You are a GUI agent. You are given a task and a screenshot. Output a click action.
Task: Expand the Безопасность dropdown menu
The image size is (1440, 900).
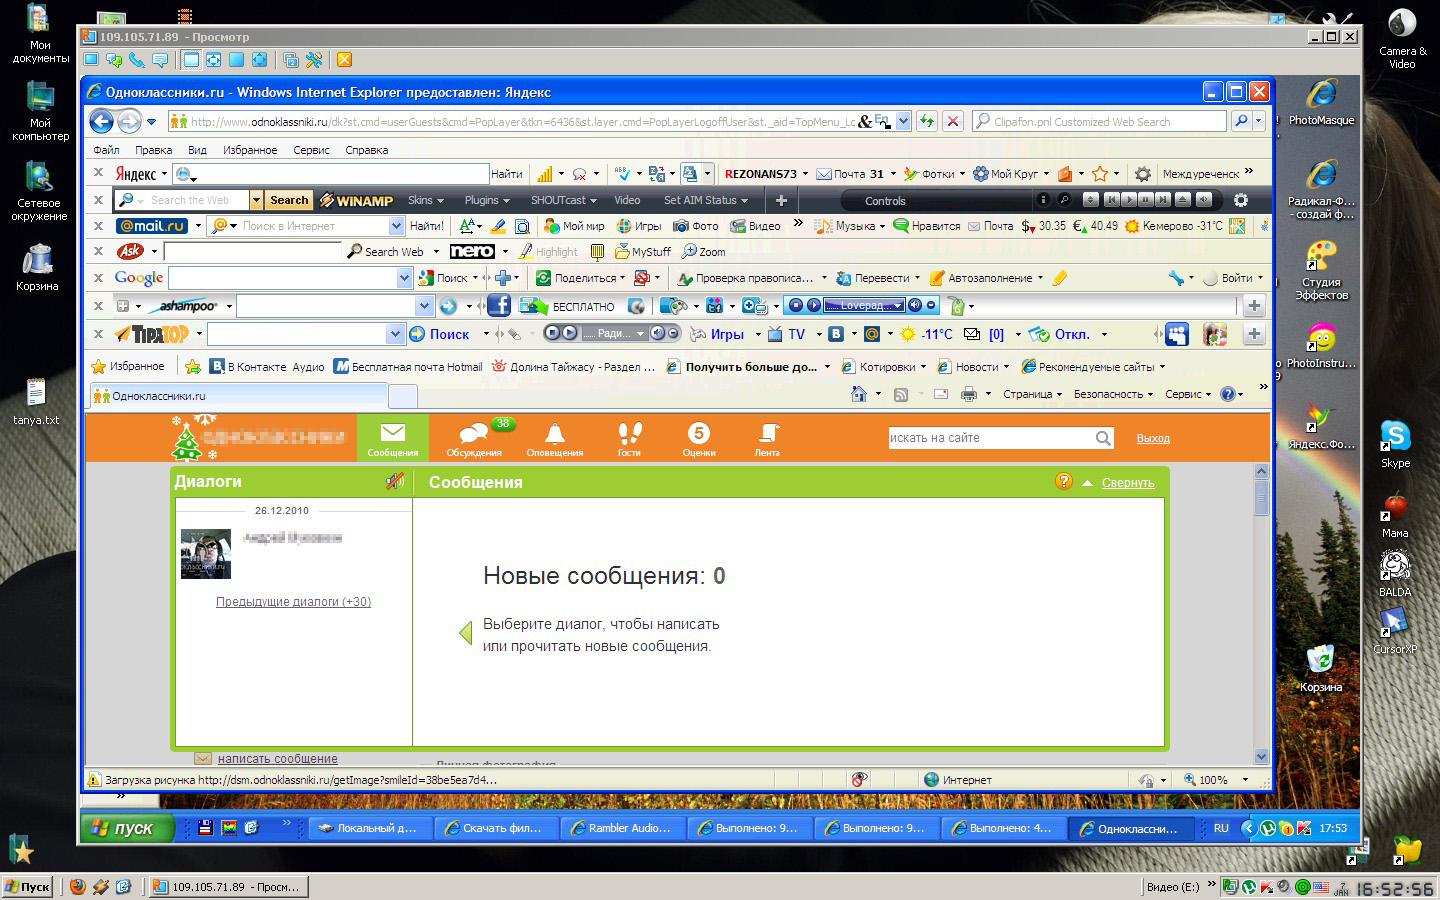click(x=1112, y=394)
